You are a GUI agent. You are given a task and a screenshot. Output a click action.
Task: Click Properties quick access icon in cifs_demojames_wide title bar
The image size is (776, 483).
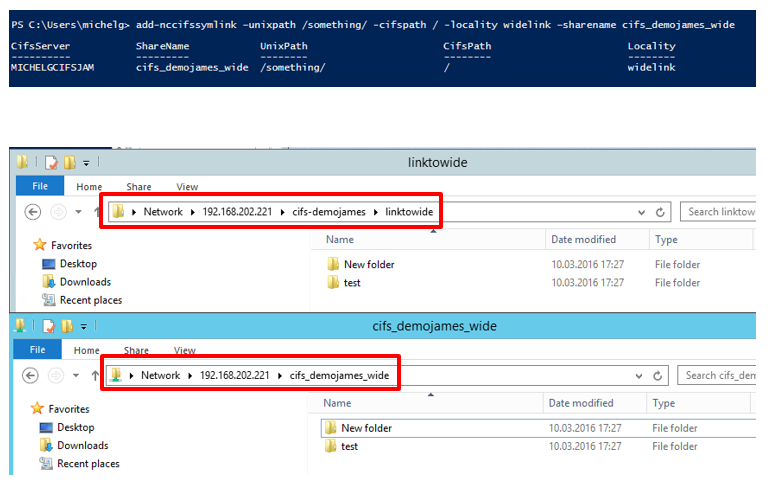(49, 326)
